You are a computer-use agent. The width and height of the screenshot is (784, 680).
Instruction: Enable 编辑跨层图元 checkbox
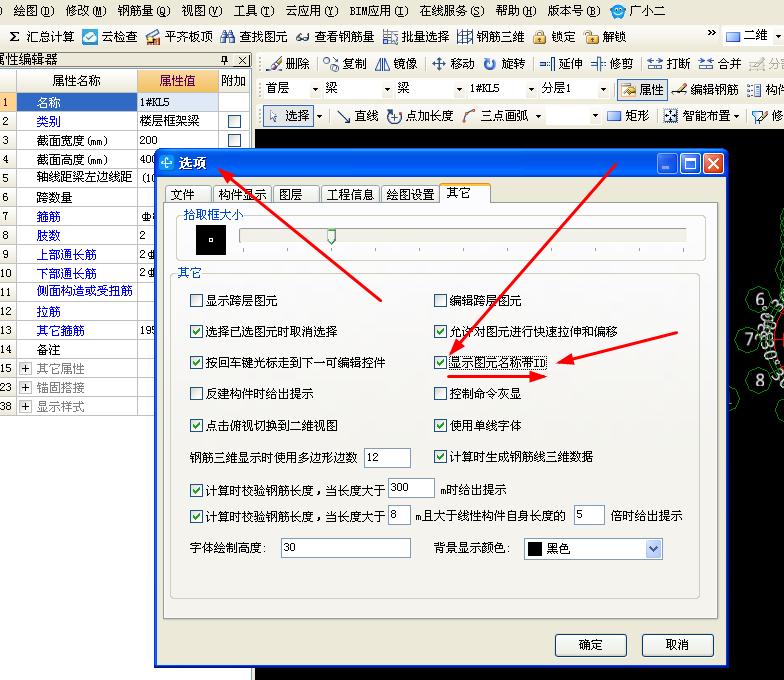[440, 300]
